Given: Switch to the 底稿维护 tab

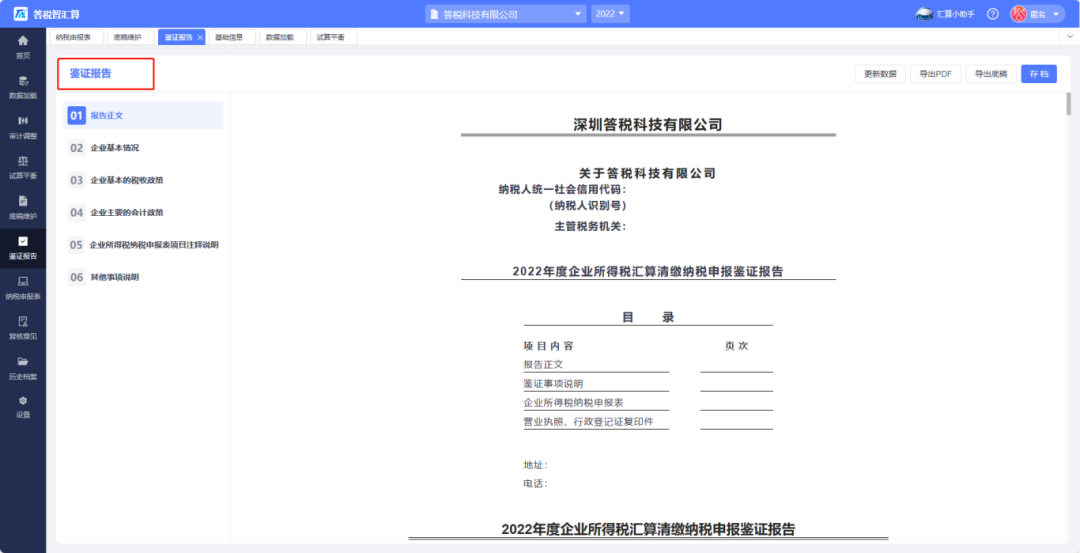Looking at the screenshot, I should coord(130,37).
